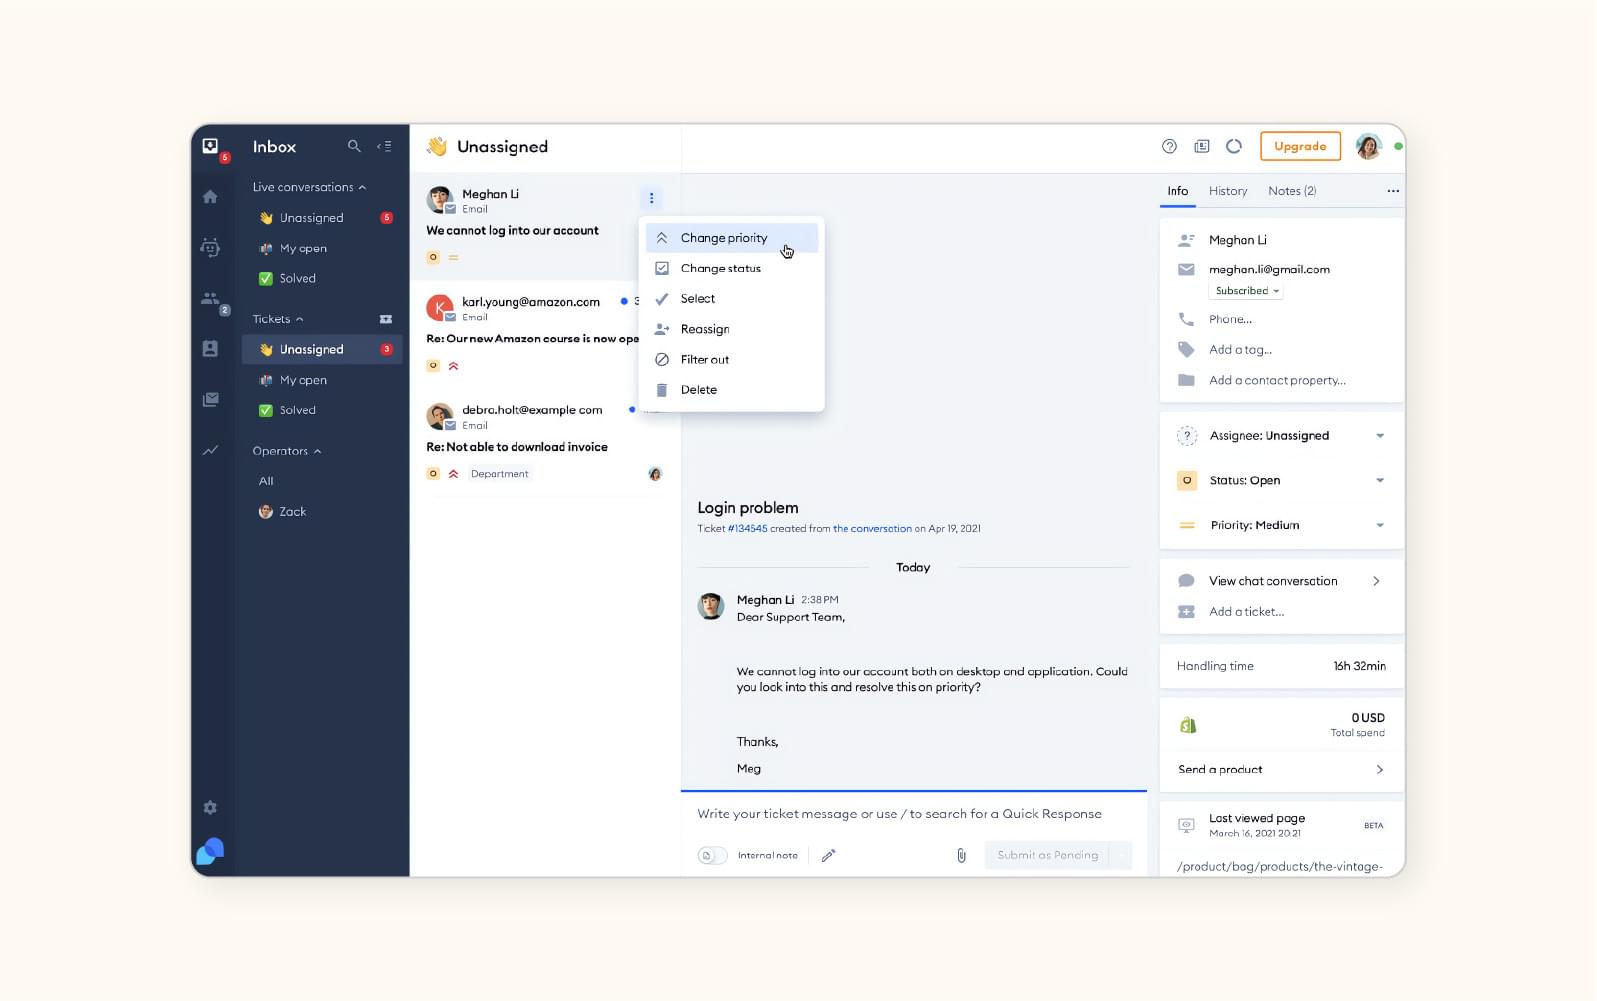Expand Send a product arrow

[1379, 769]
